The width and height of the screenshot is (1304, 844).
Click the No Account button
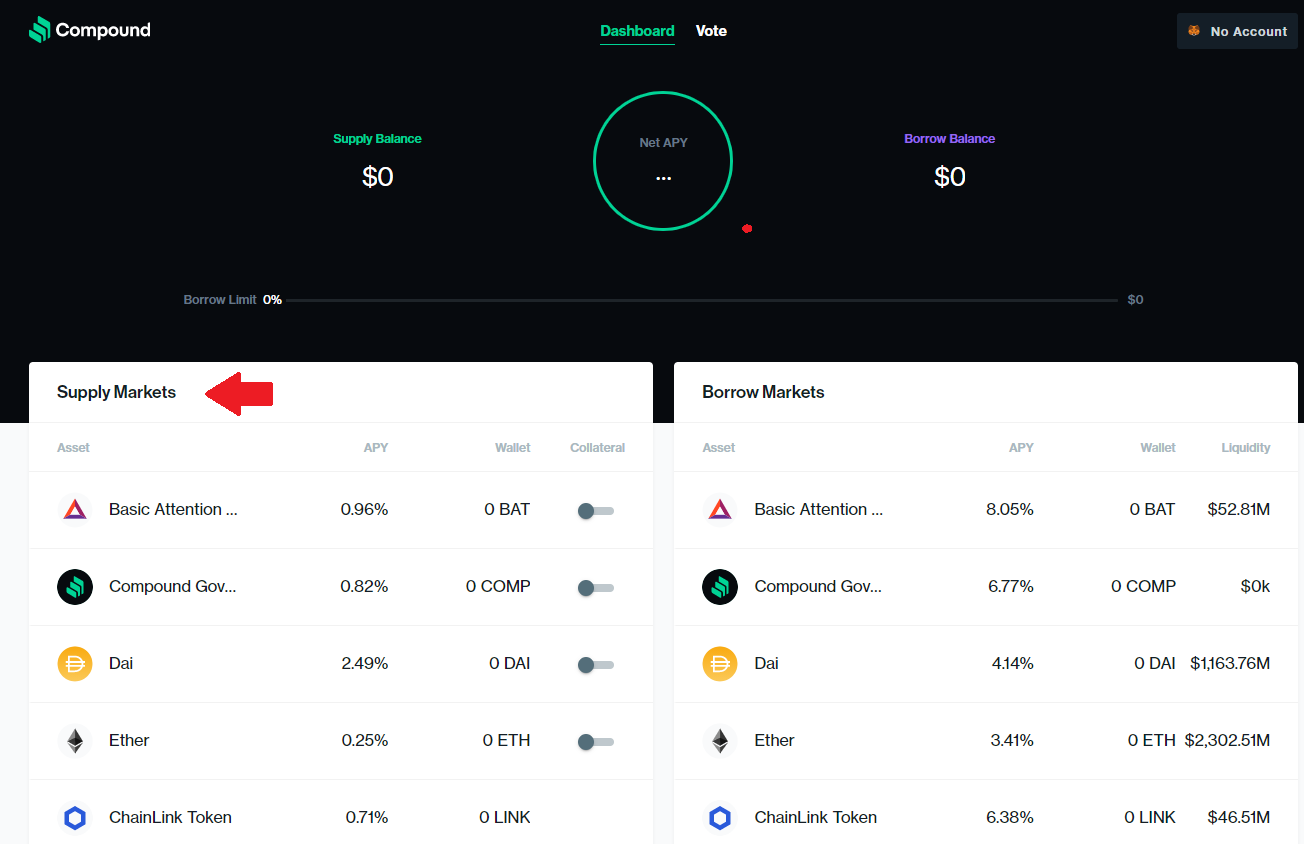coord(1237,31)
